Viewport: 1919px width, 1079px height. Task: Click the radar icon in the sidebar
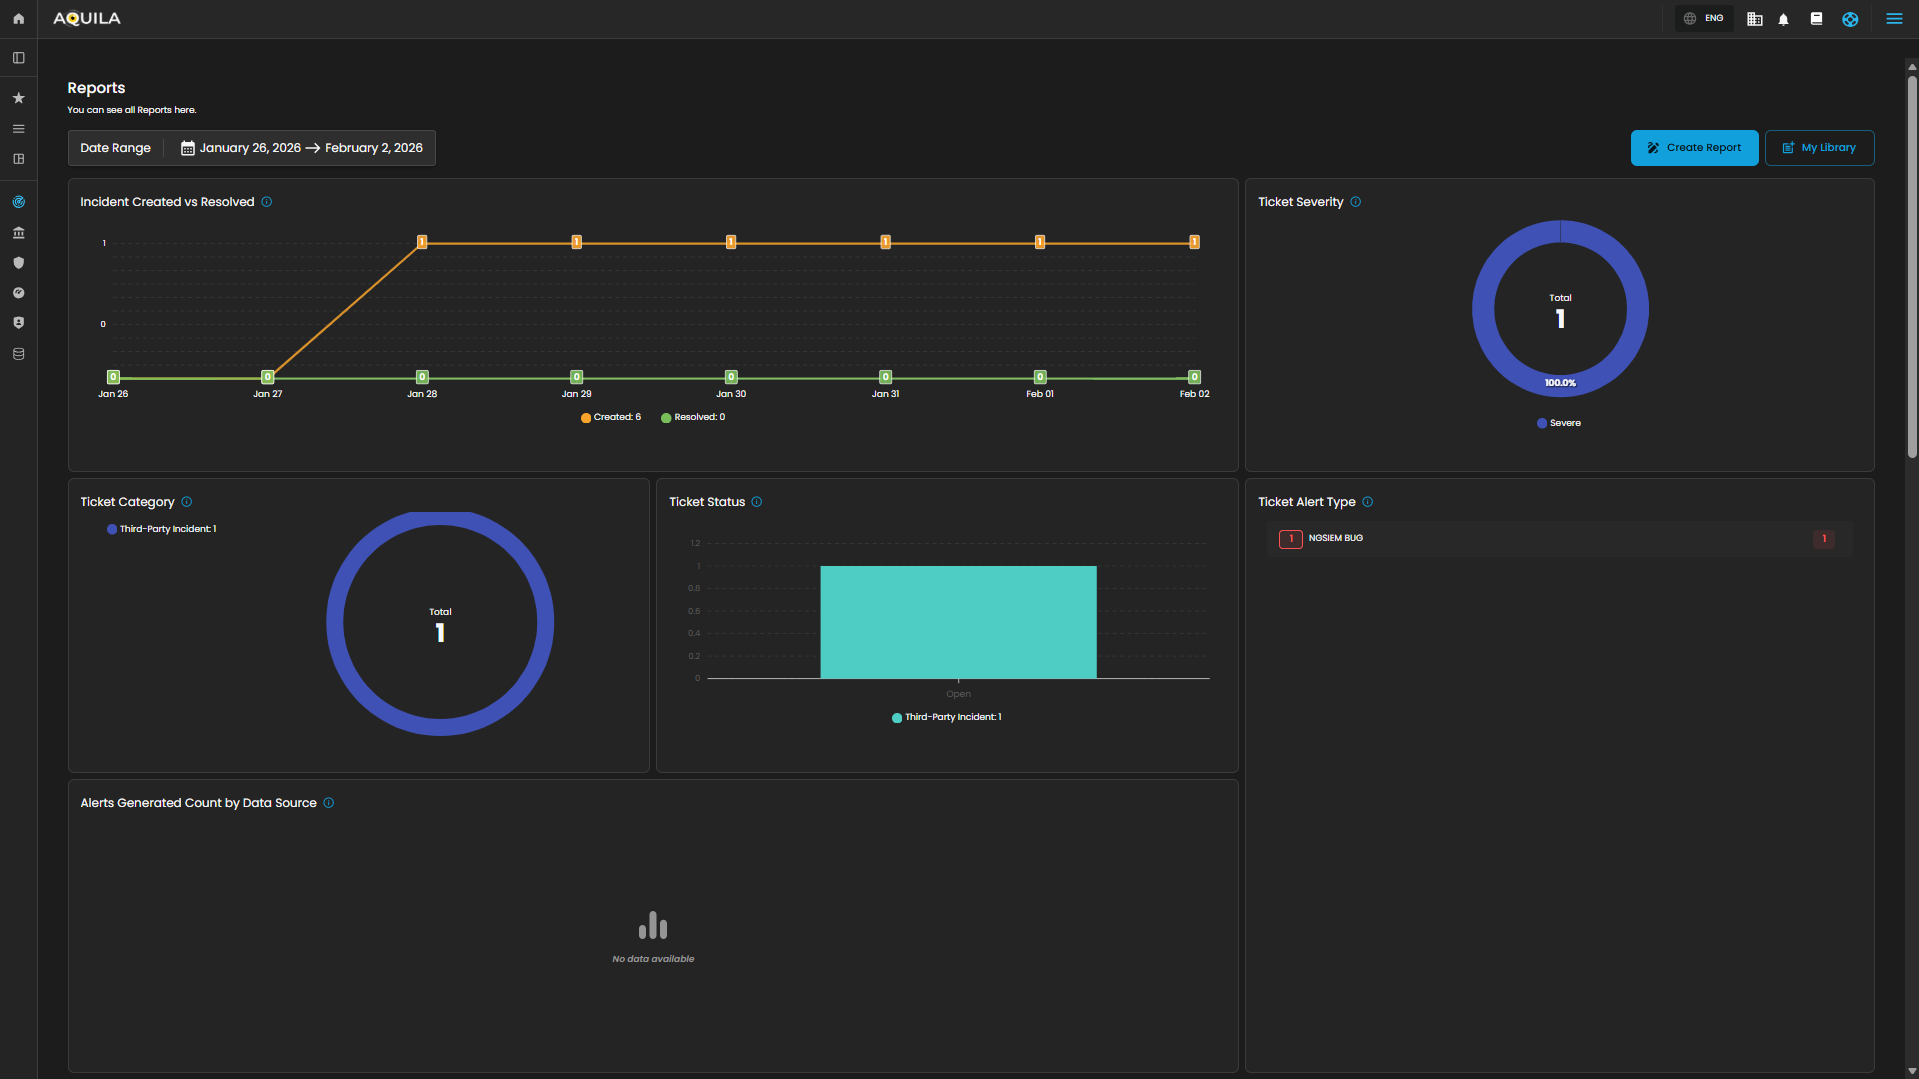pos(18,202)
